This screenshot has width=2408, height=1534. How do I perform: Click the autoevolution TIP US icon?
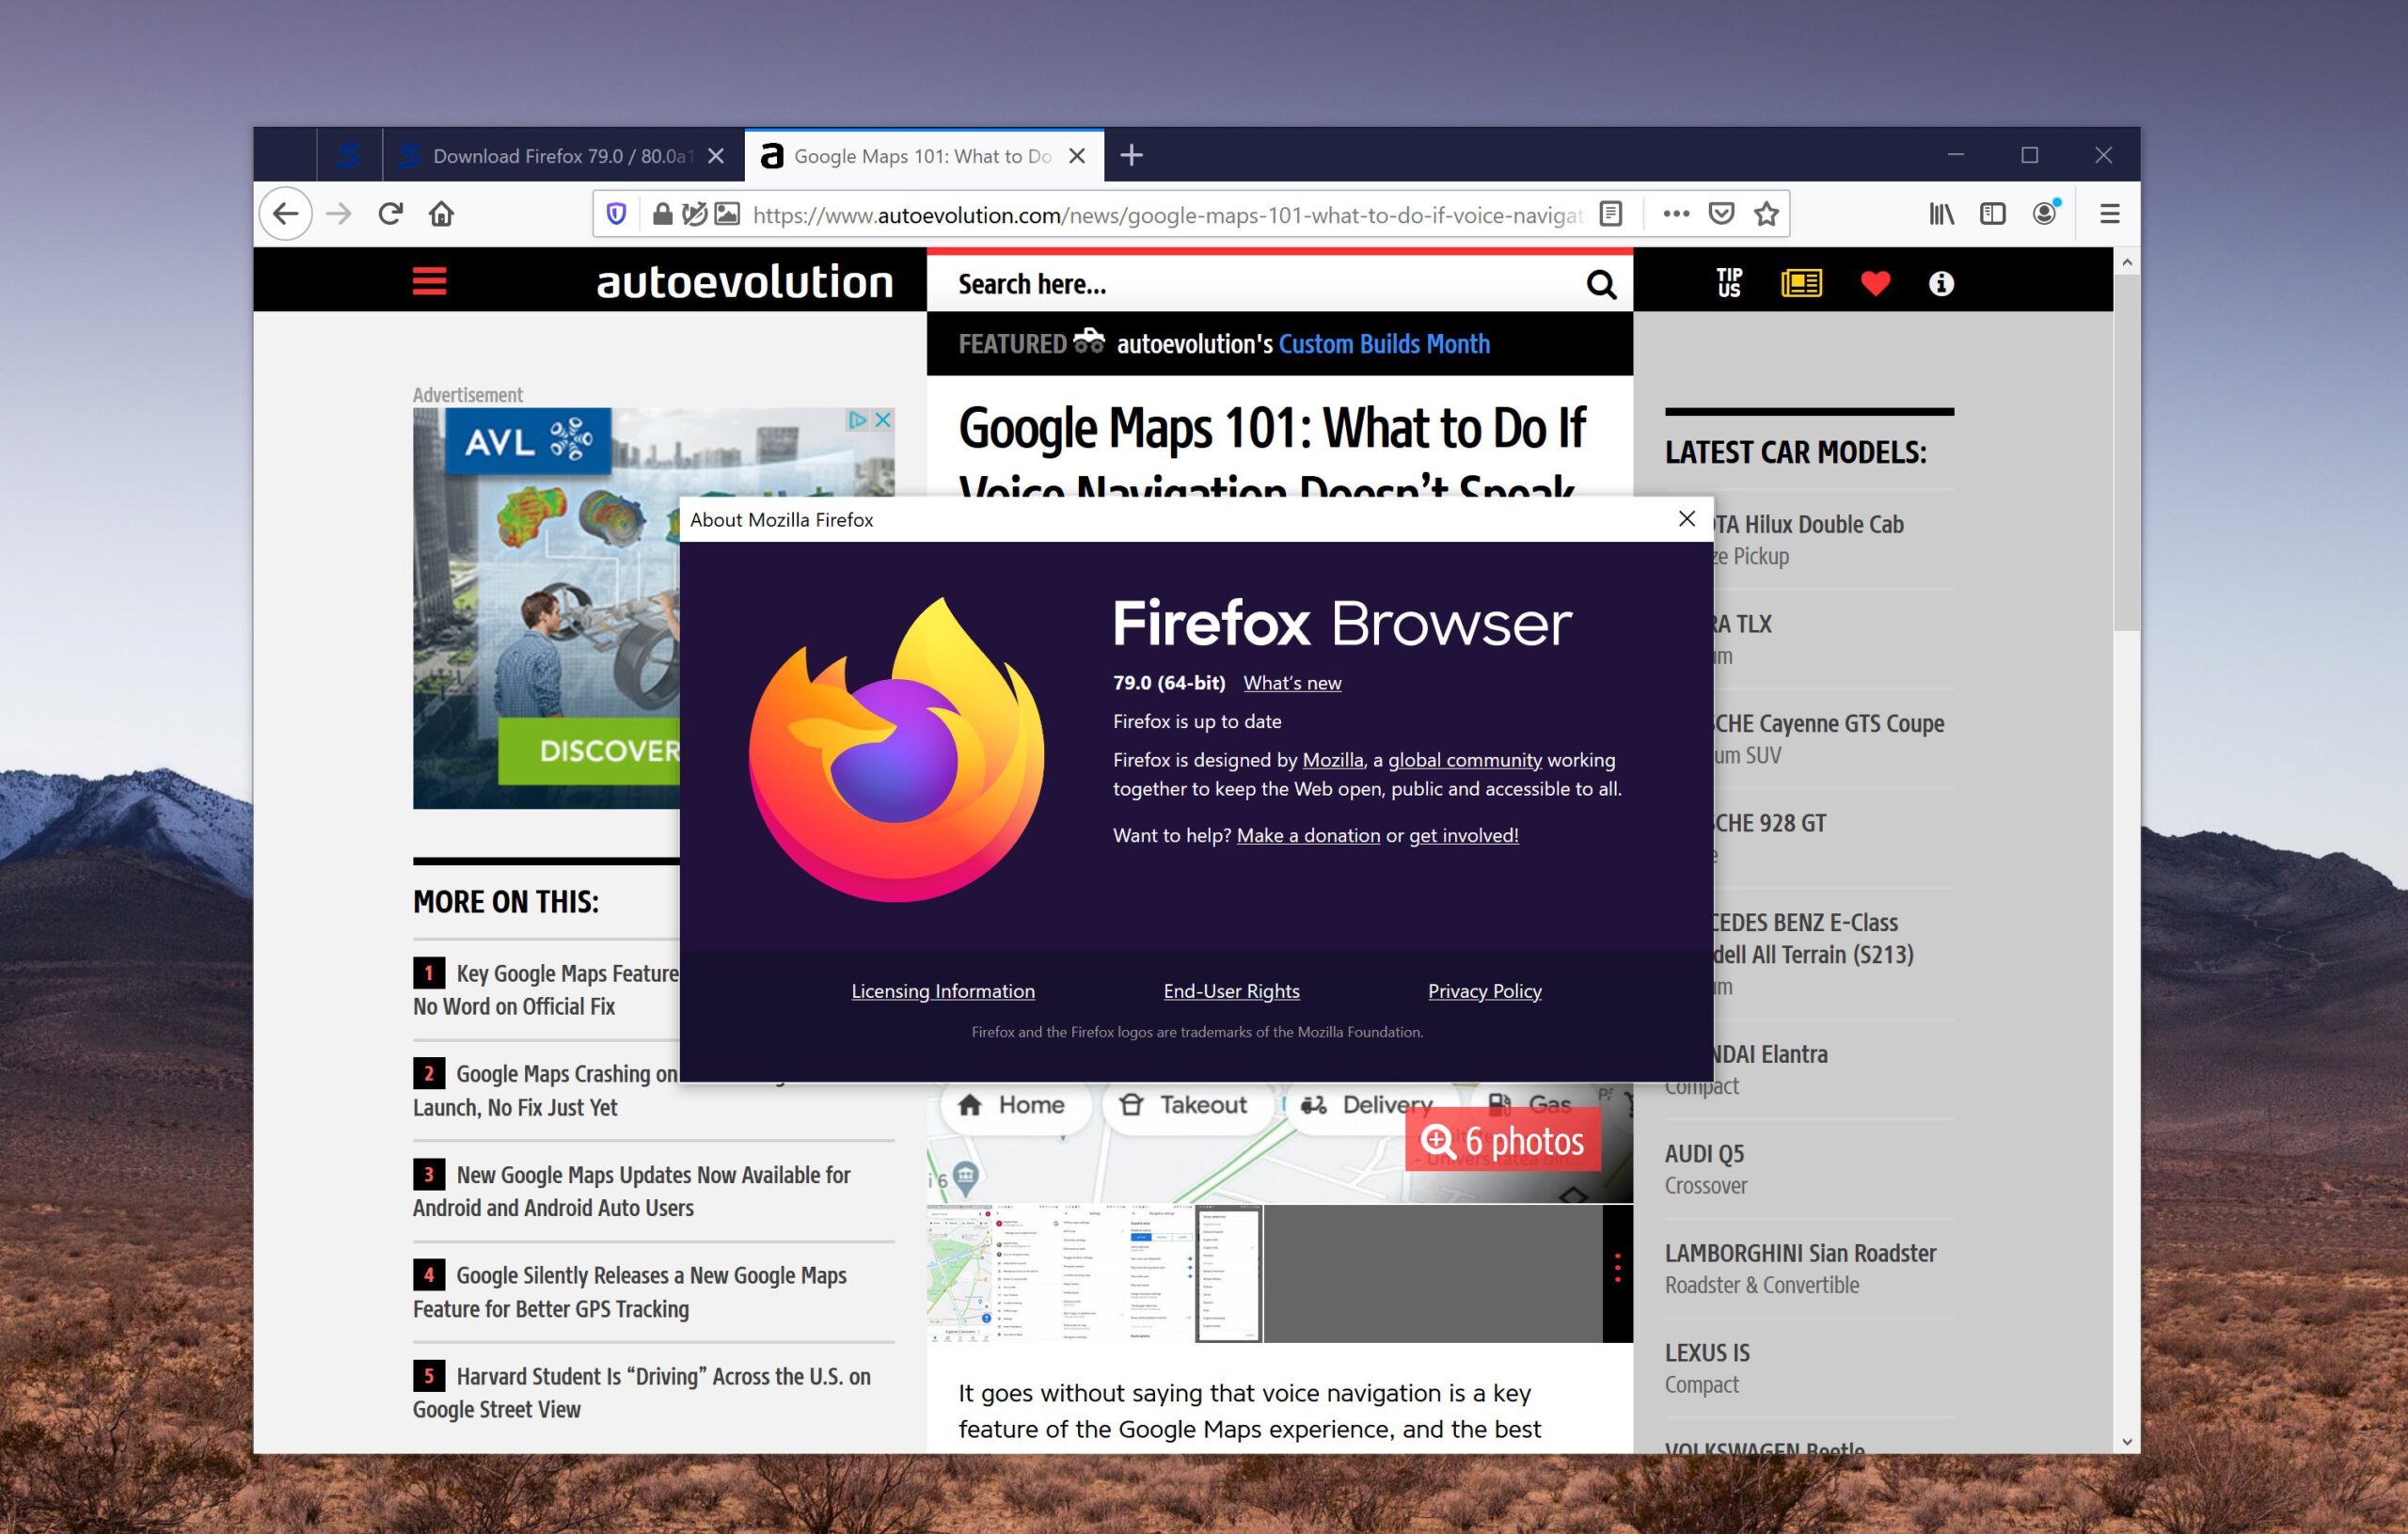(x=1725, y=282)
